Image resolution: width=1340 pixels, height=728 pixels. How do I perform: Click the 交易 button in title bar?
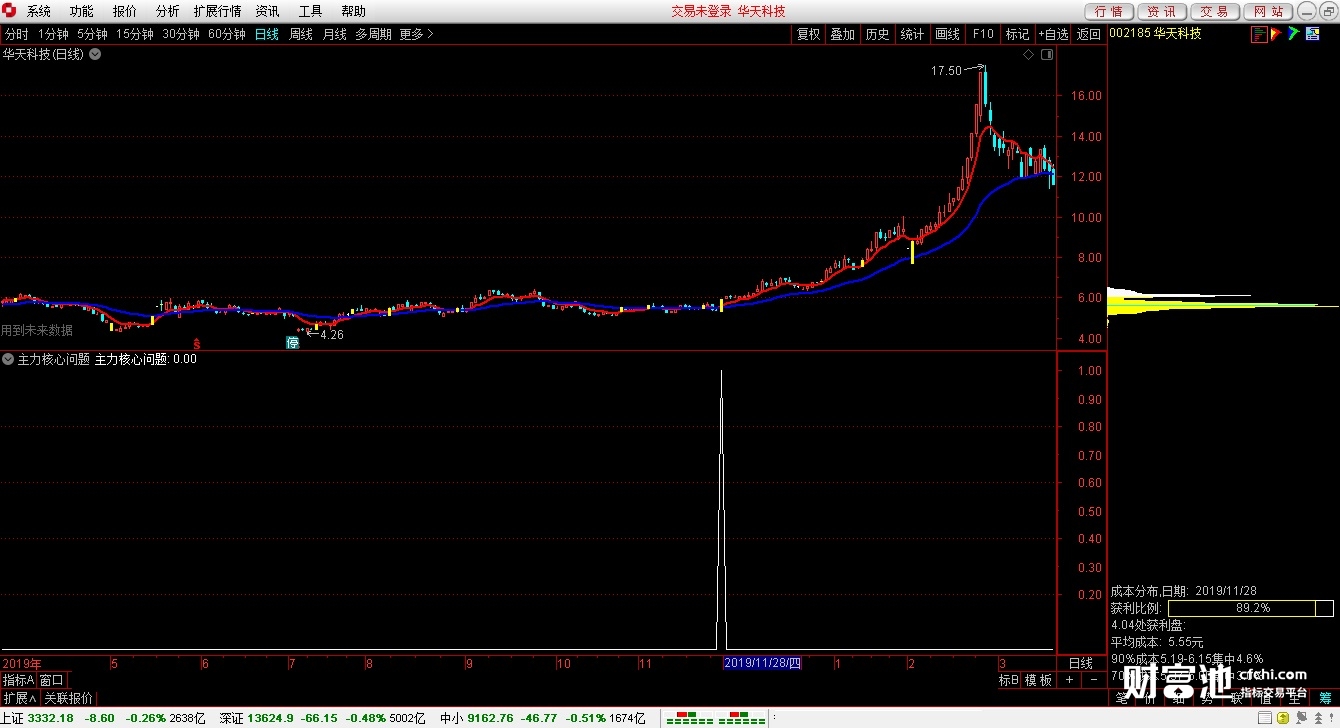coord(1214,11)
